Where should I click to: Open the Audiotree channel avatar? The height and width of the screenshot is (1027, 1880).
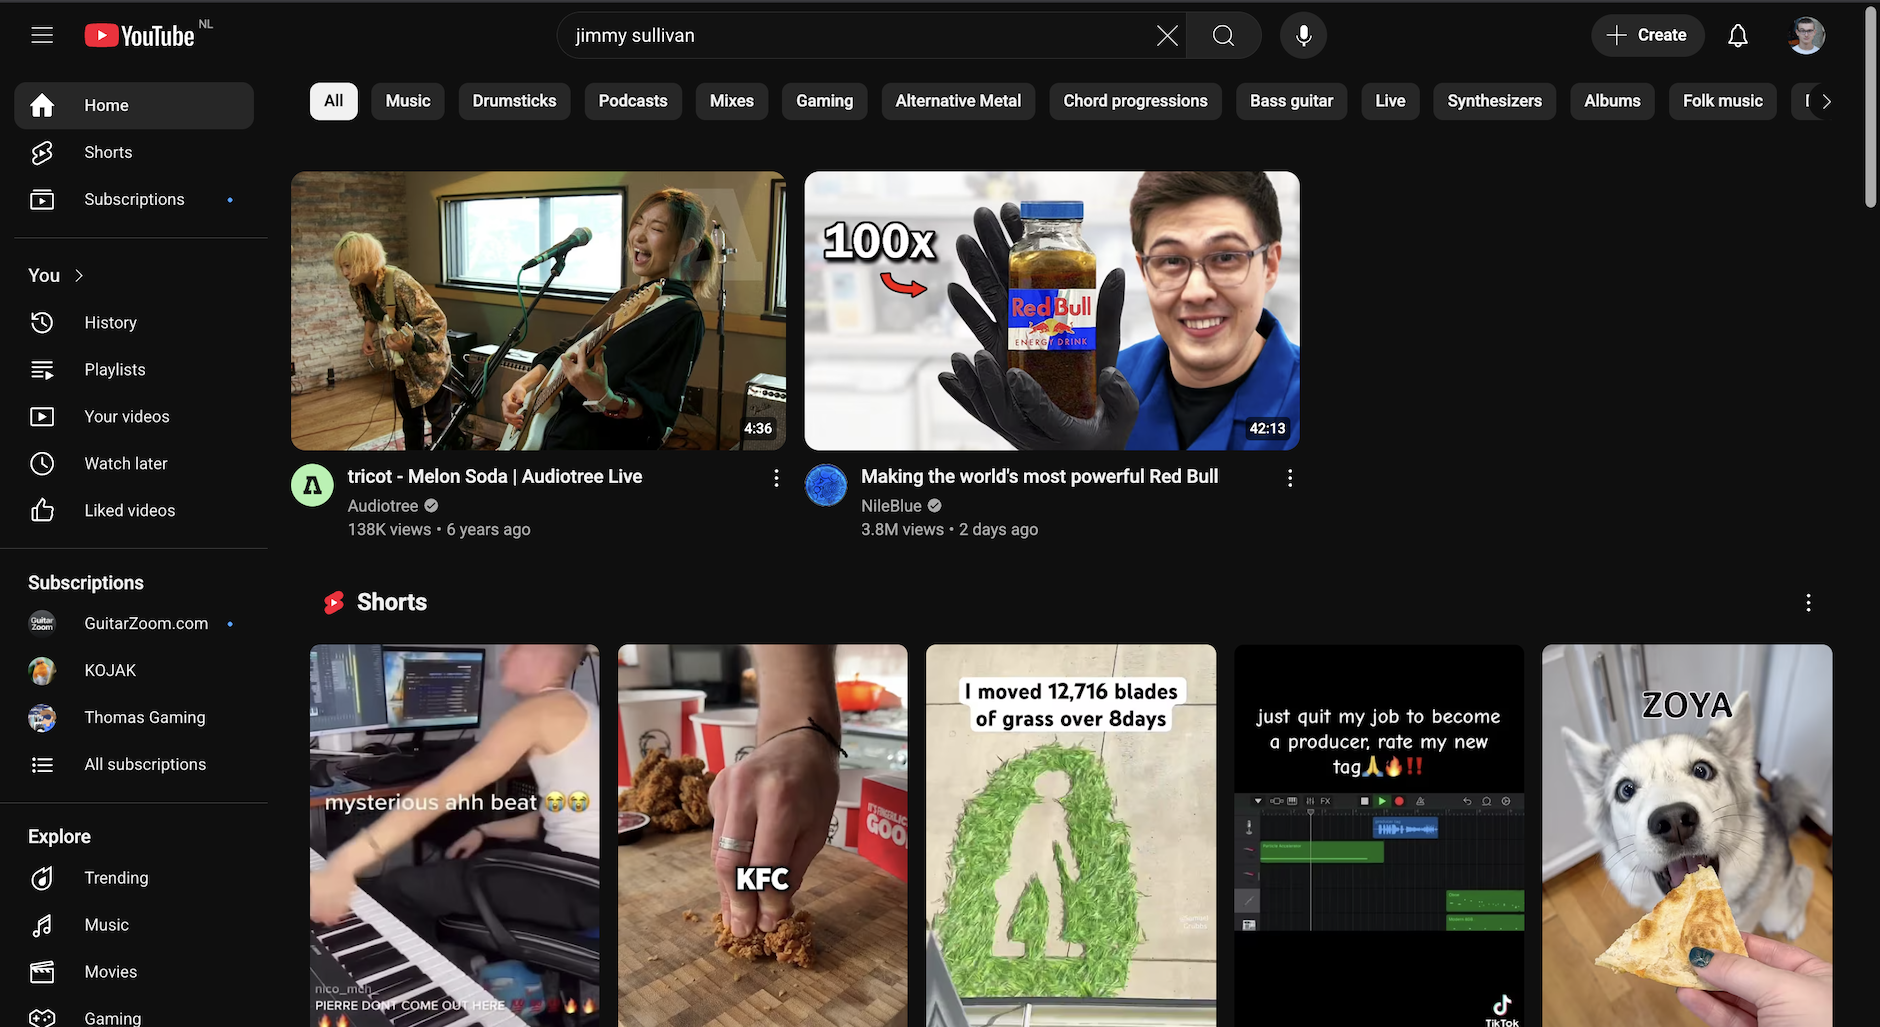coord(312,486)
